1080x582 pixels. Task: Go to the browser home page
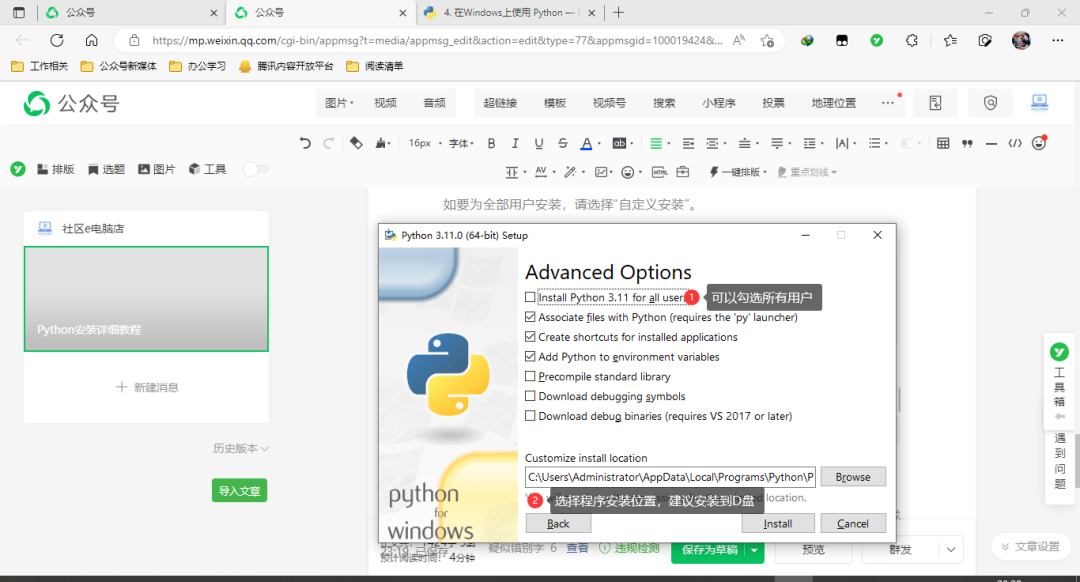91,40
